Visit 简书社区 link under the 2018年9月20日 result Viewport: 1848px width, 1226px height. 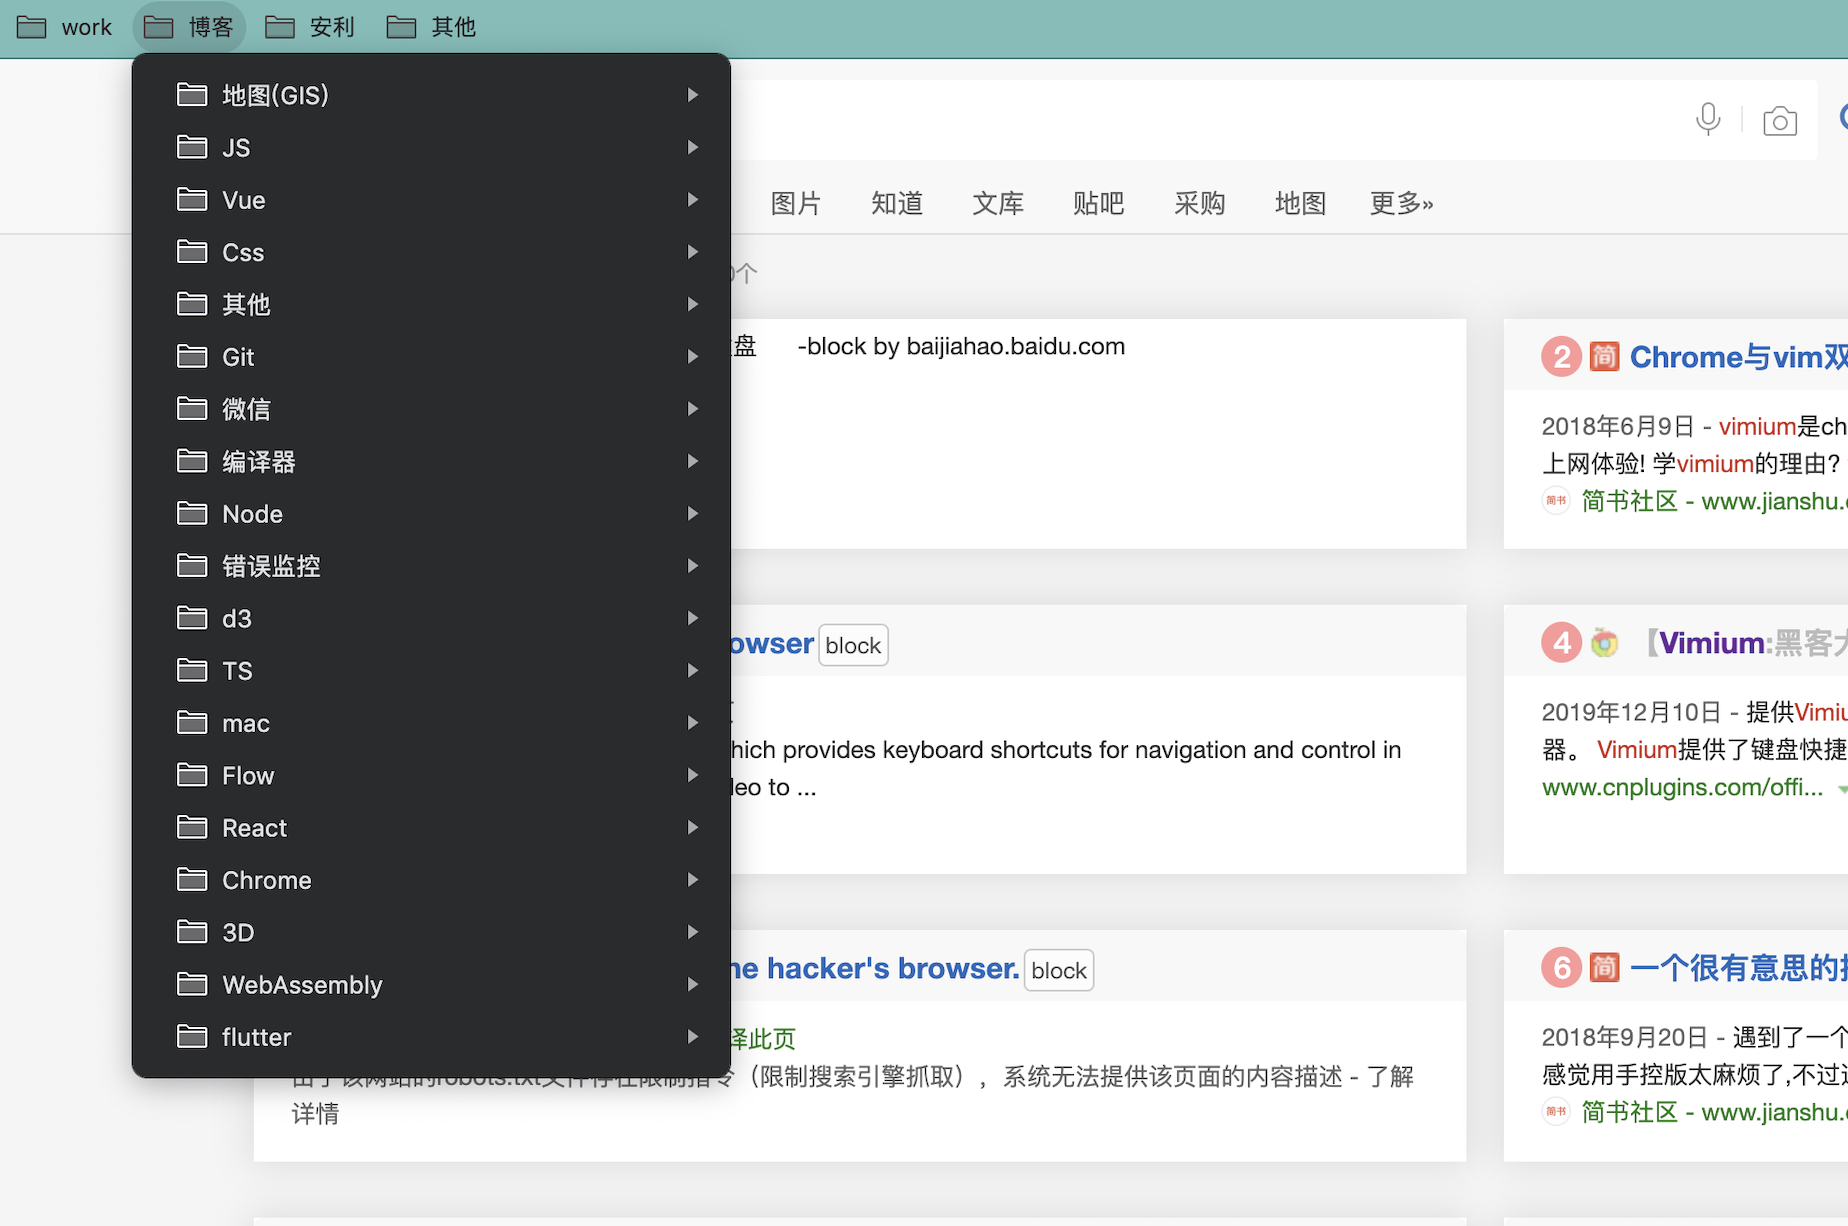[1714, 1112]
